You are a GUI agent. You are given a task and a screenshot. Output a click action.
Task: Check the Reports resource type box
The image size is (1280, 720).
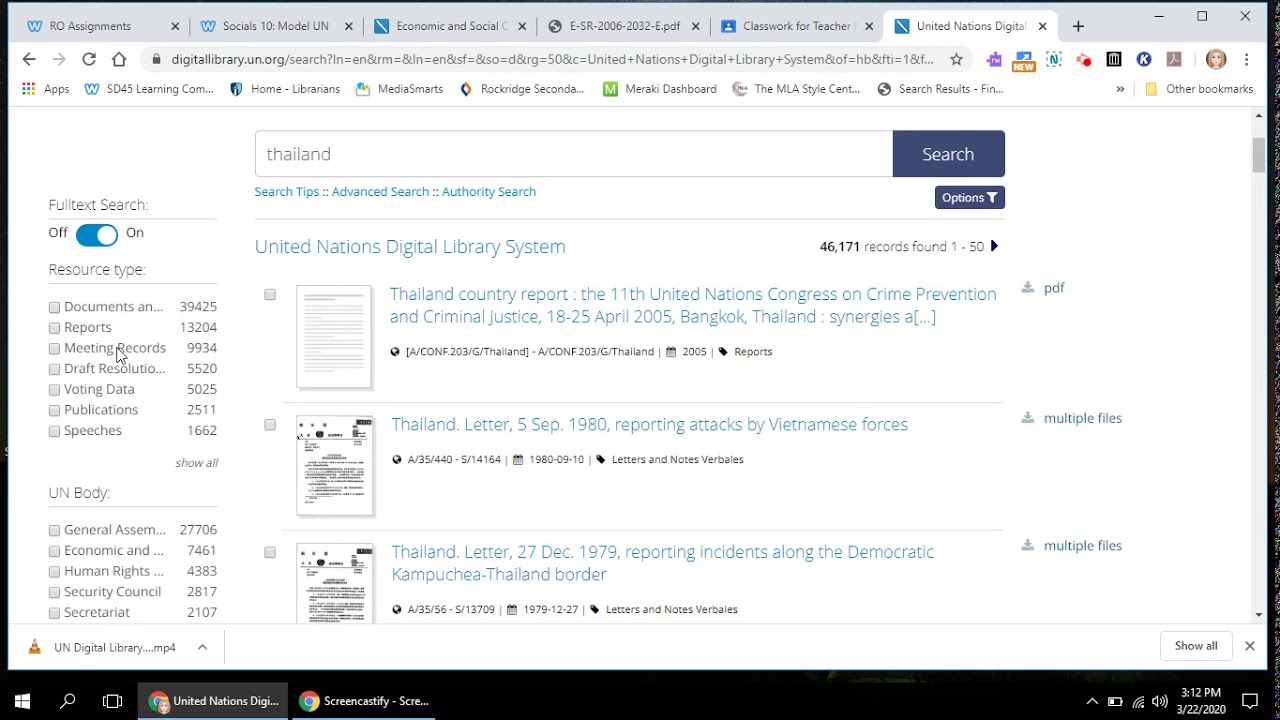pos(55,328)
